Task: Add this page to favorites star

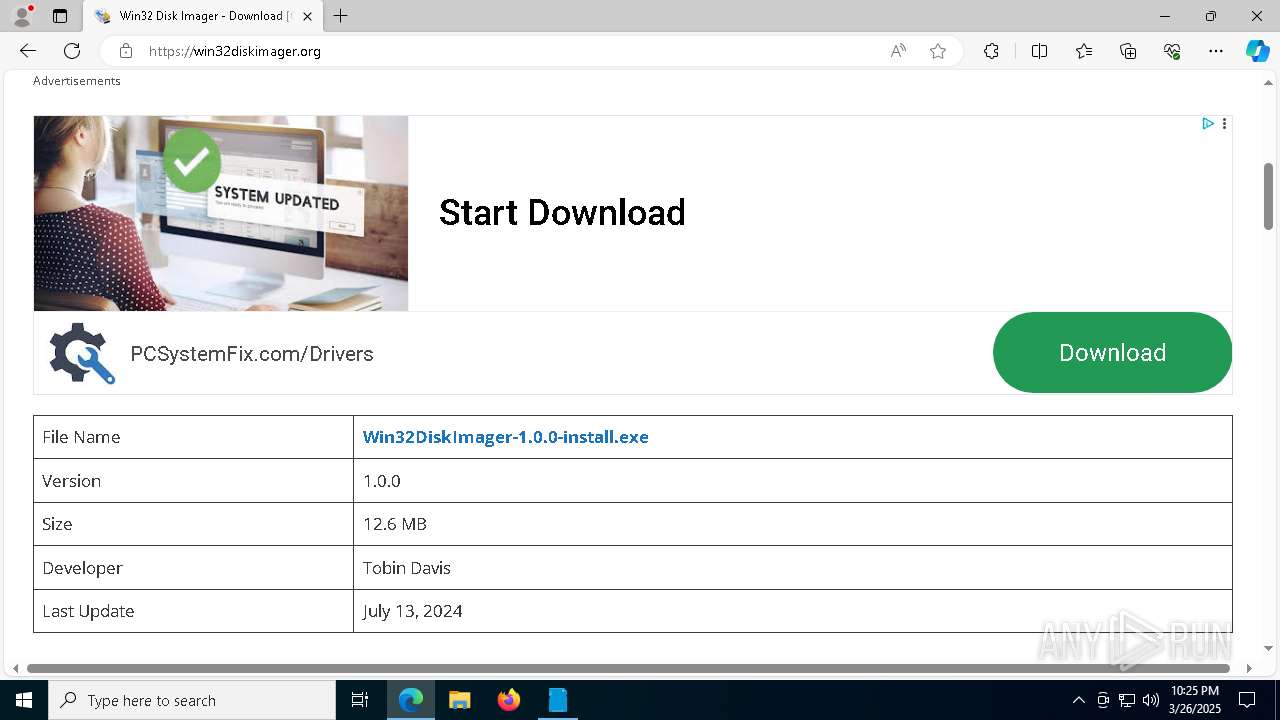Action: (x=938, y=51)
